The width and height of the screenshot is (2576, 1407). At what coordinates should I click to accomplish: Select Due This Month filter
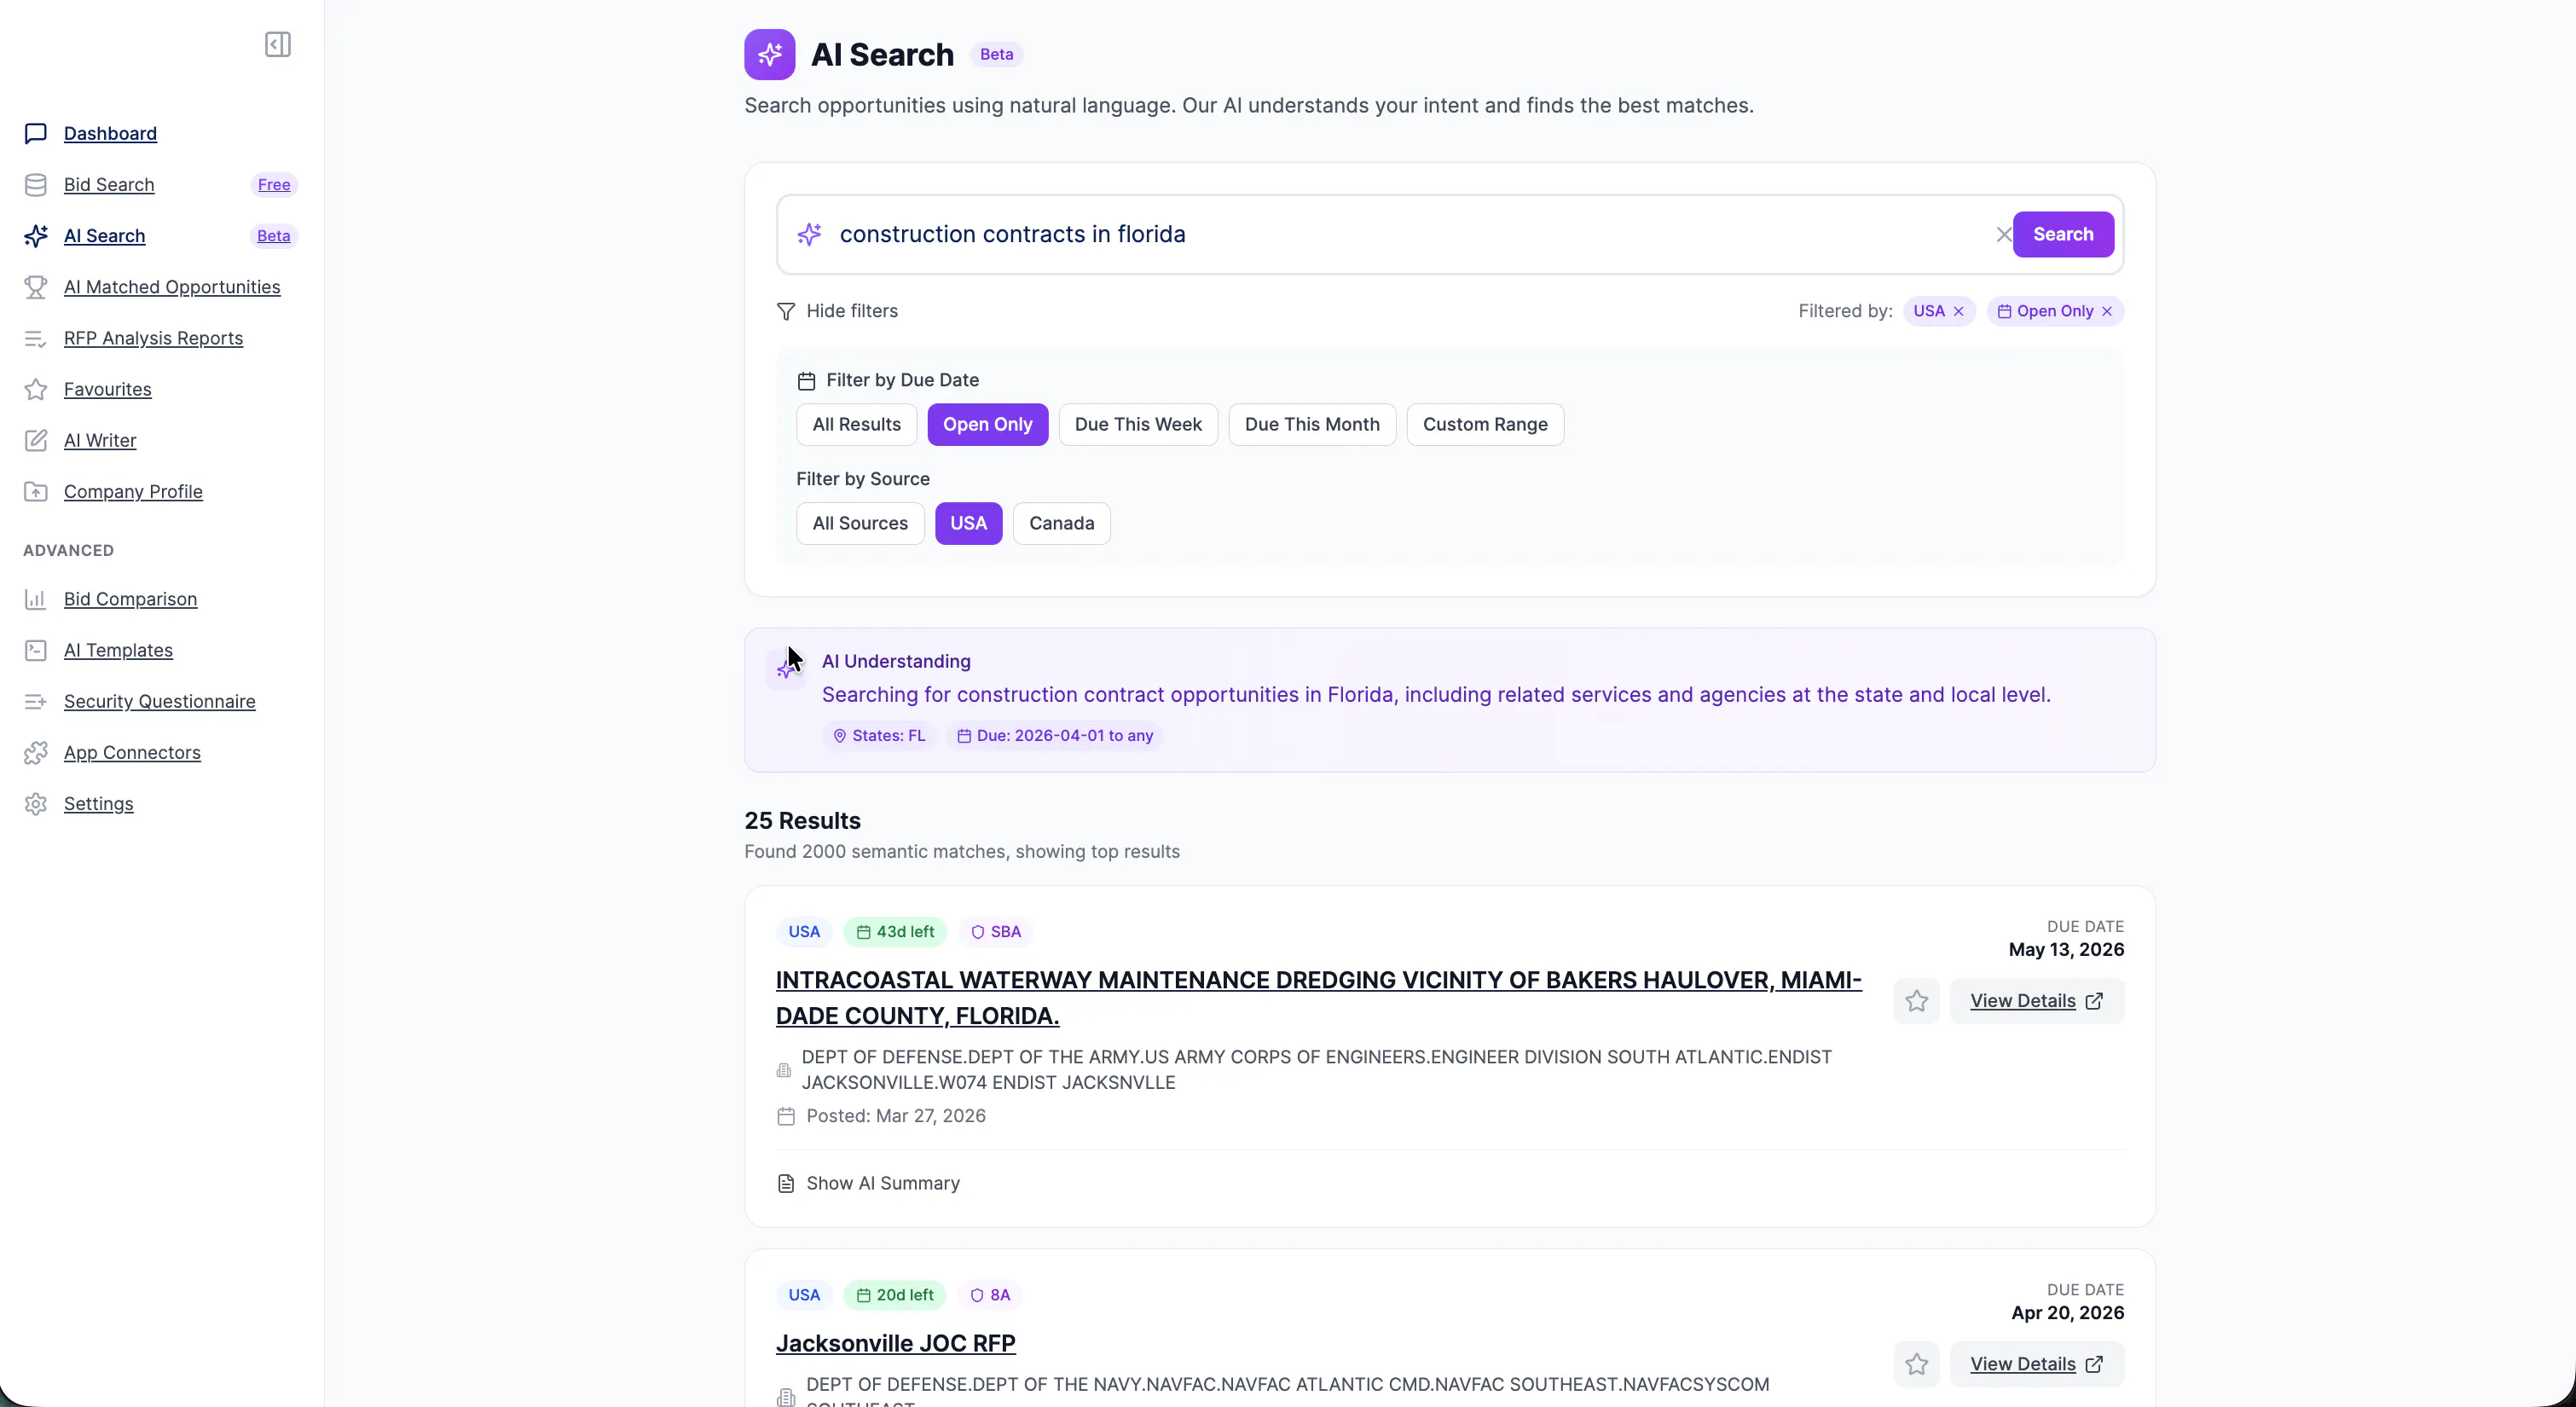(x=1312, y=424)
